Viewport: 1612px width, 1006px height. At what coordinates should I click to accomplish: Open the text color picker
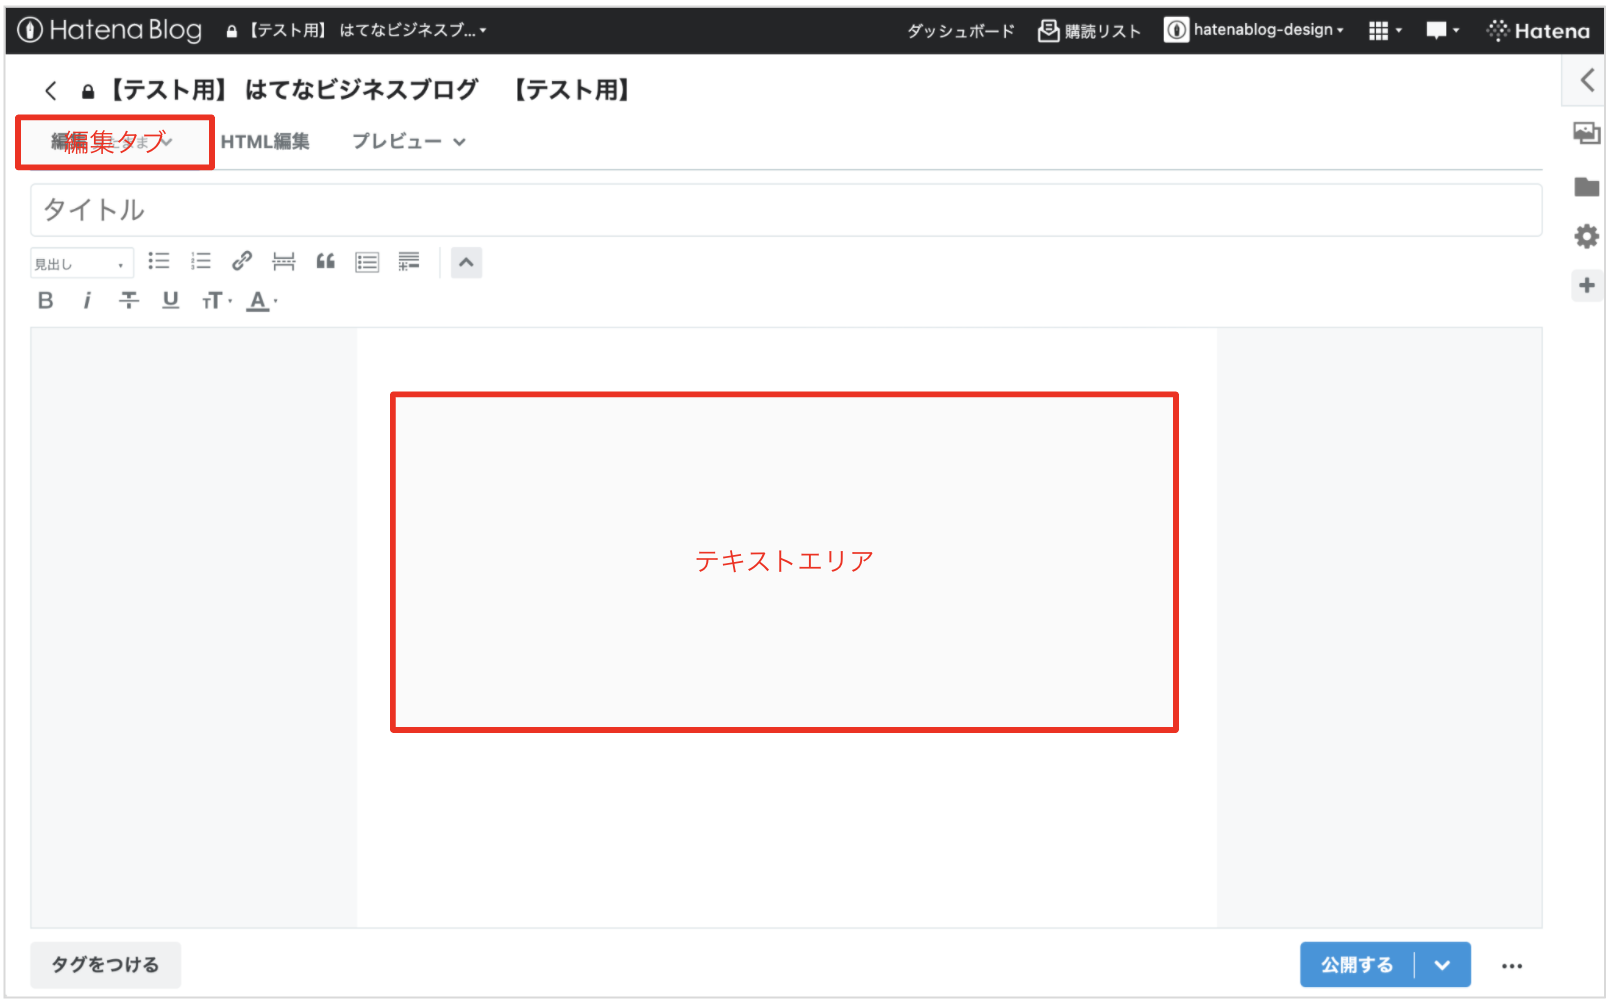tap(261, 301)
